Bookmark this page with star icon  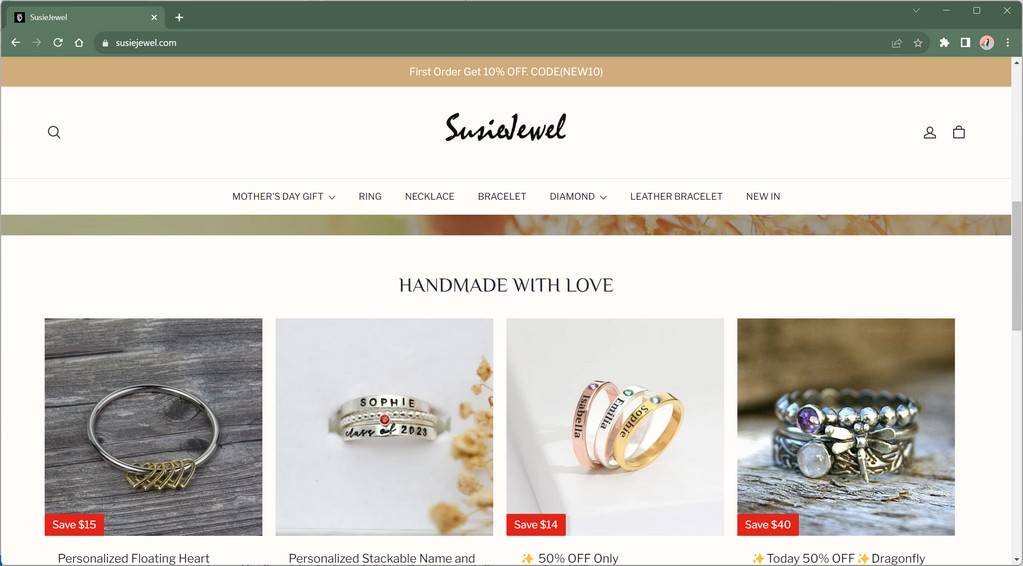(918, 43)
